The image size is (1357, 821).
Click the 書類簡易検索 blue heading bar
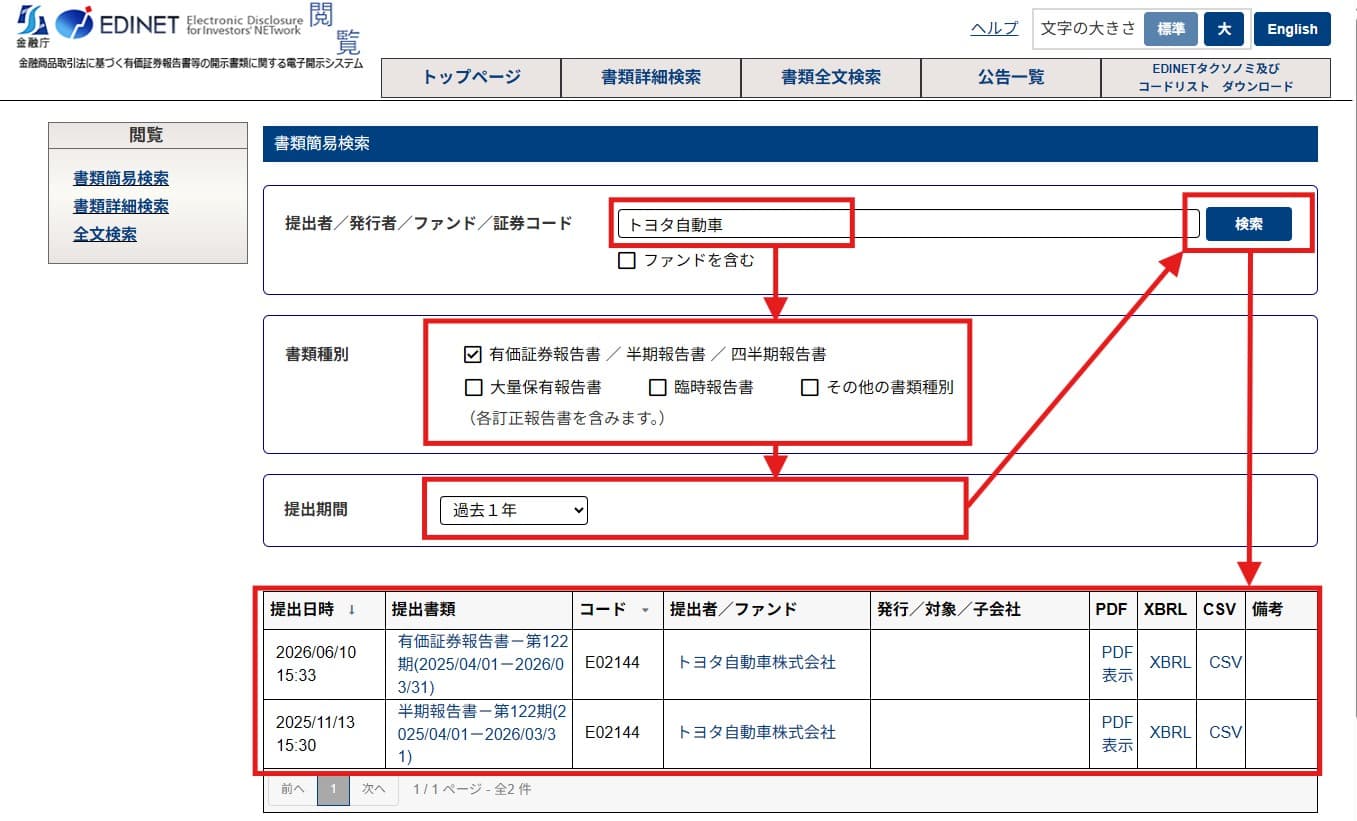pyautogui.click(x=790, y=144)
